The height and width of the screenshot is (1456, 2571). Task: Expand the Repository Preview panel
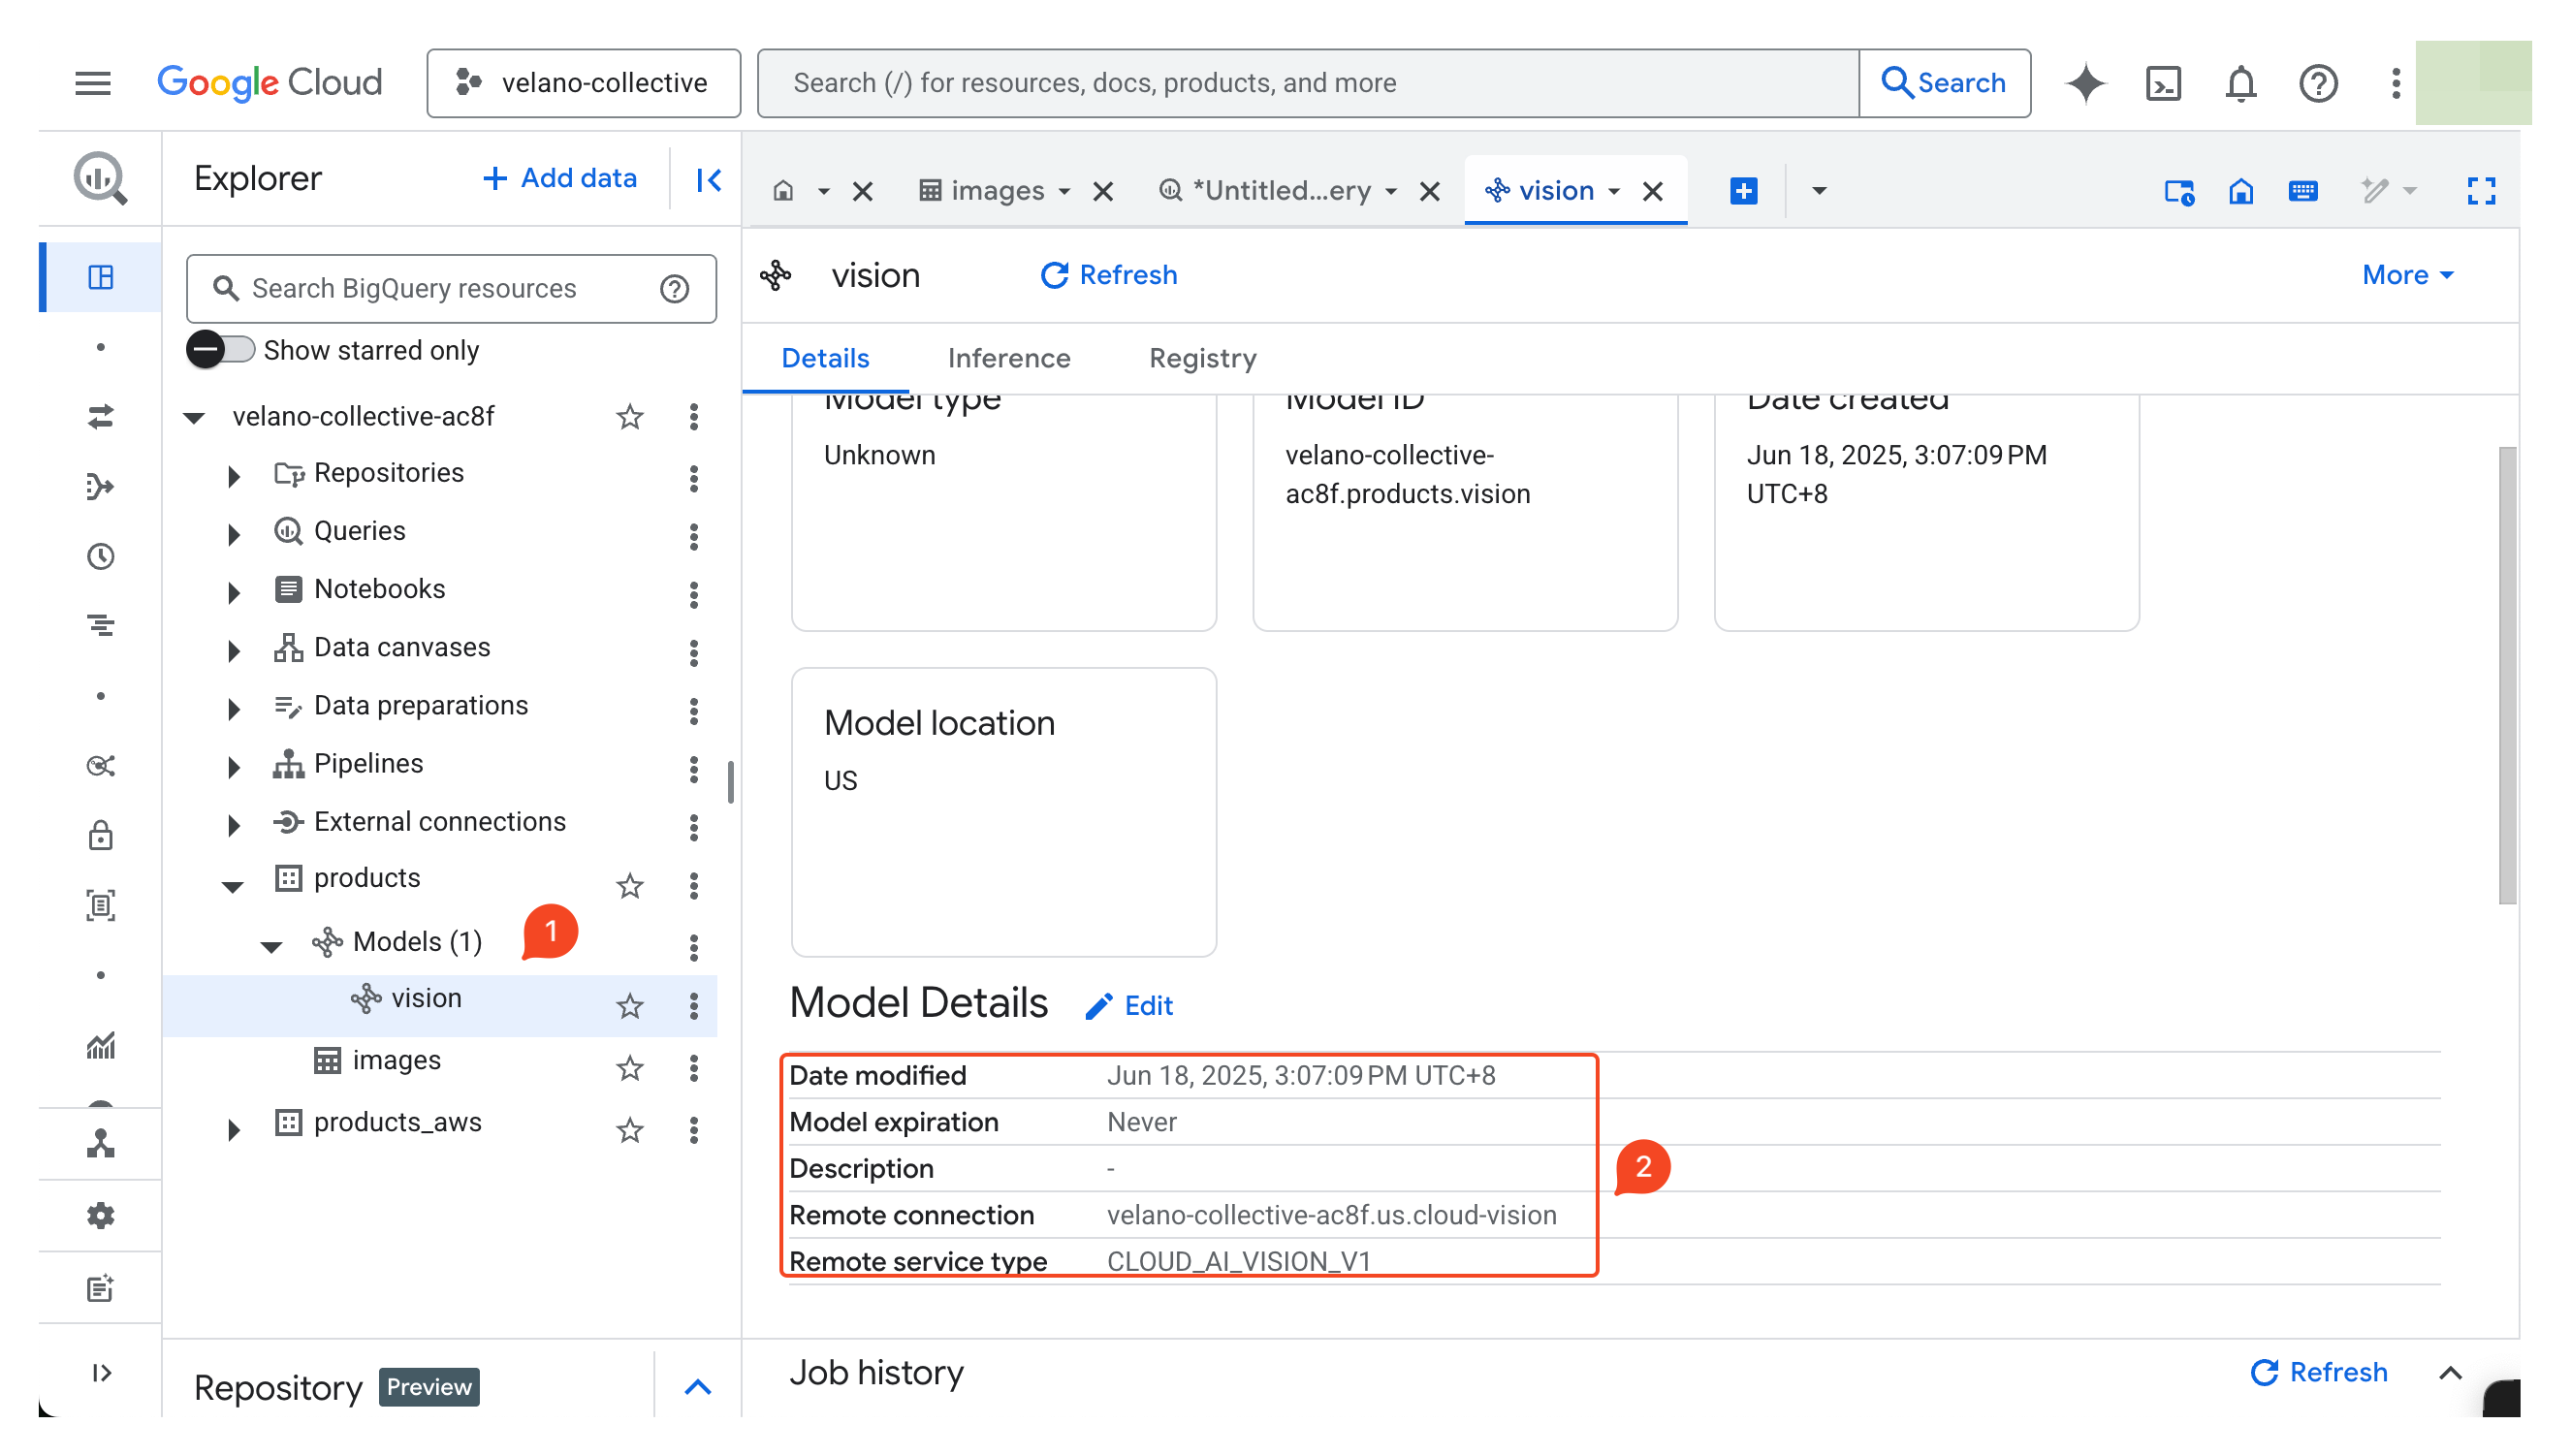(698, 1387)
